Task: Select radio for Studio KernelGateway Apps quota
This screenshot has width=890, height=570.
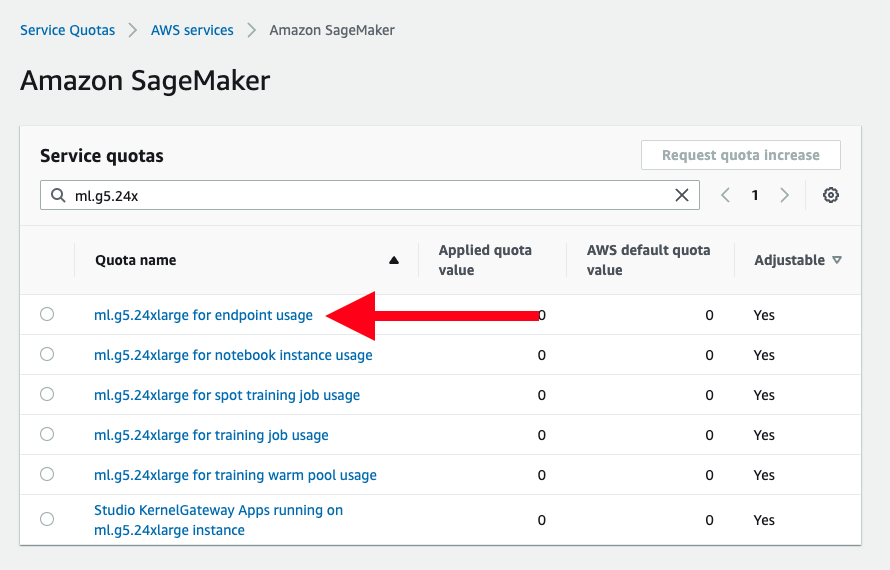Action: pos(47,519)
